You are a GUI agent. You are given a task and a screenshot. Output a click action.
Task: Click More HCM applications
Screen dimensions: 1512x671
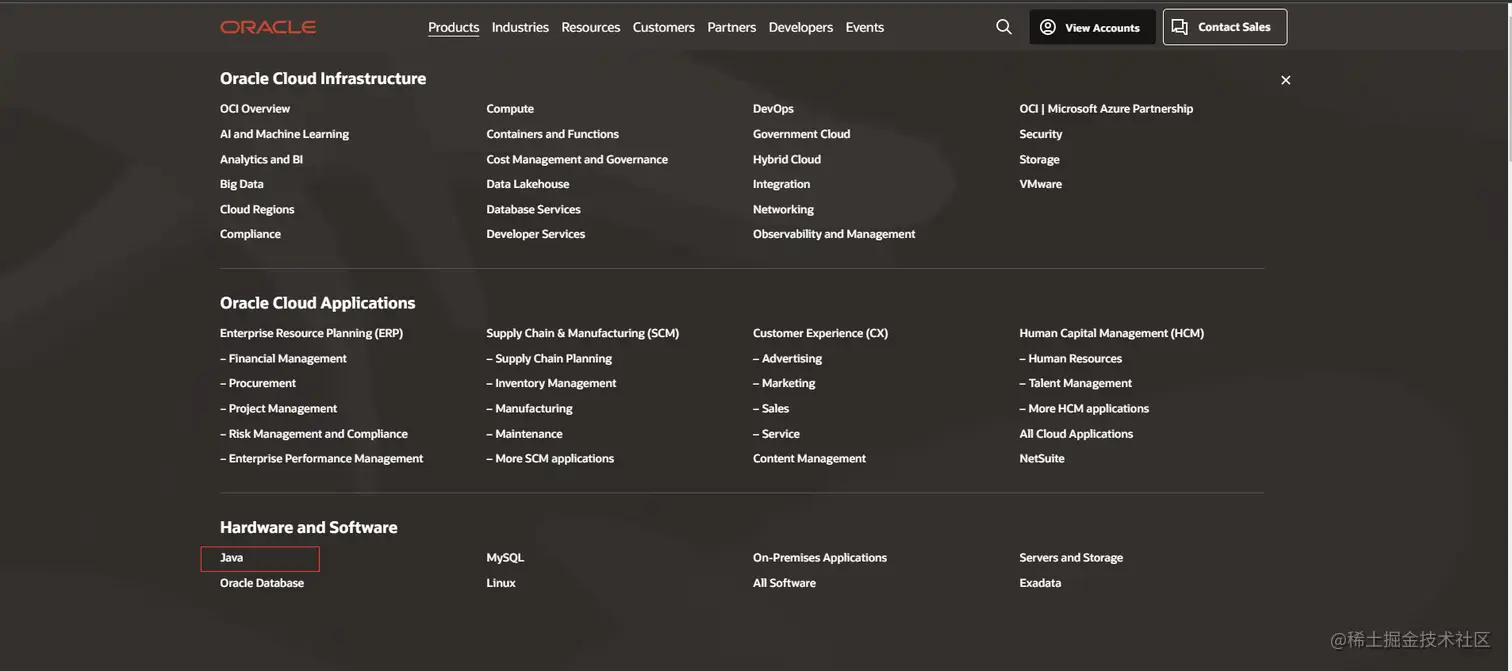point(1084,408)
